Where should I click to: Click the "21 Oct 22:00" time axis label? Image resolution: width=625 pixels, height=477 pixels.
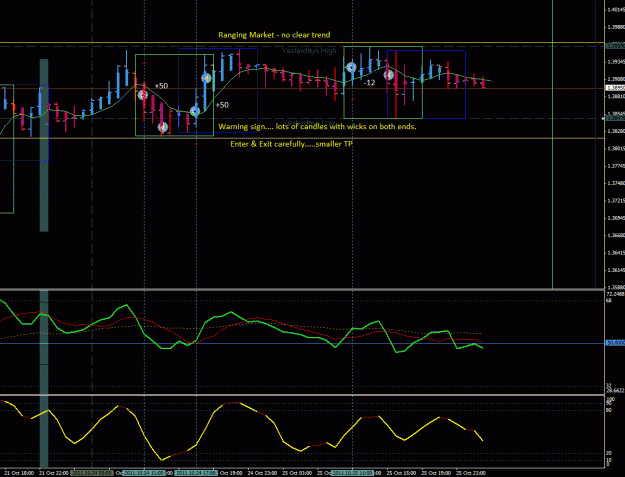click(x=54, y=473)
